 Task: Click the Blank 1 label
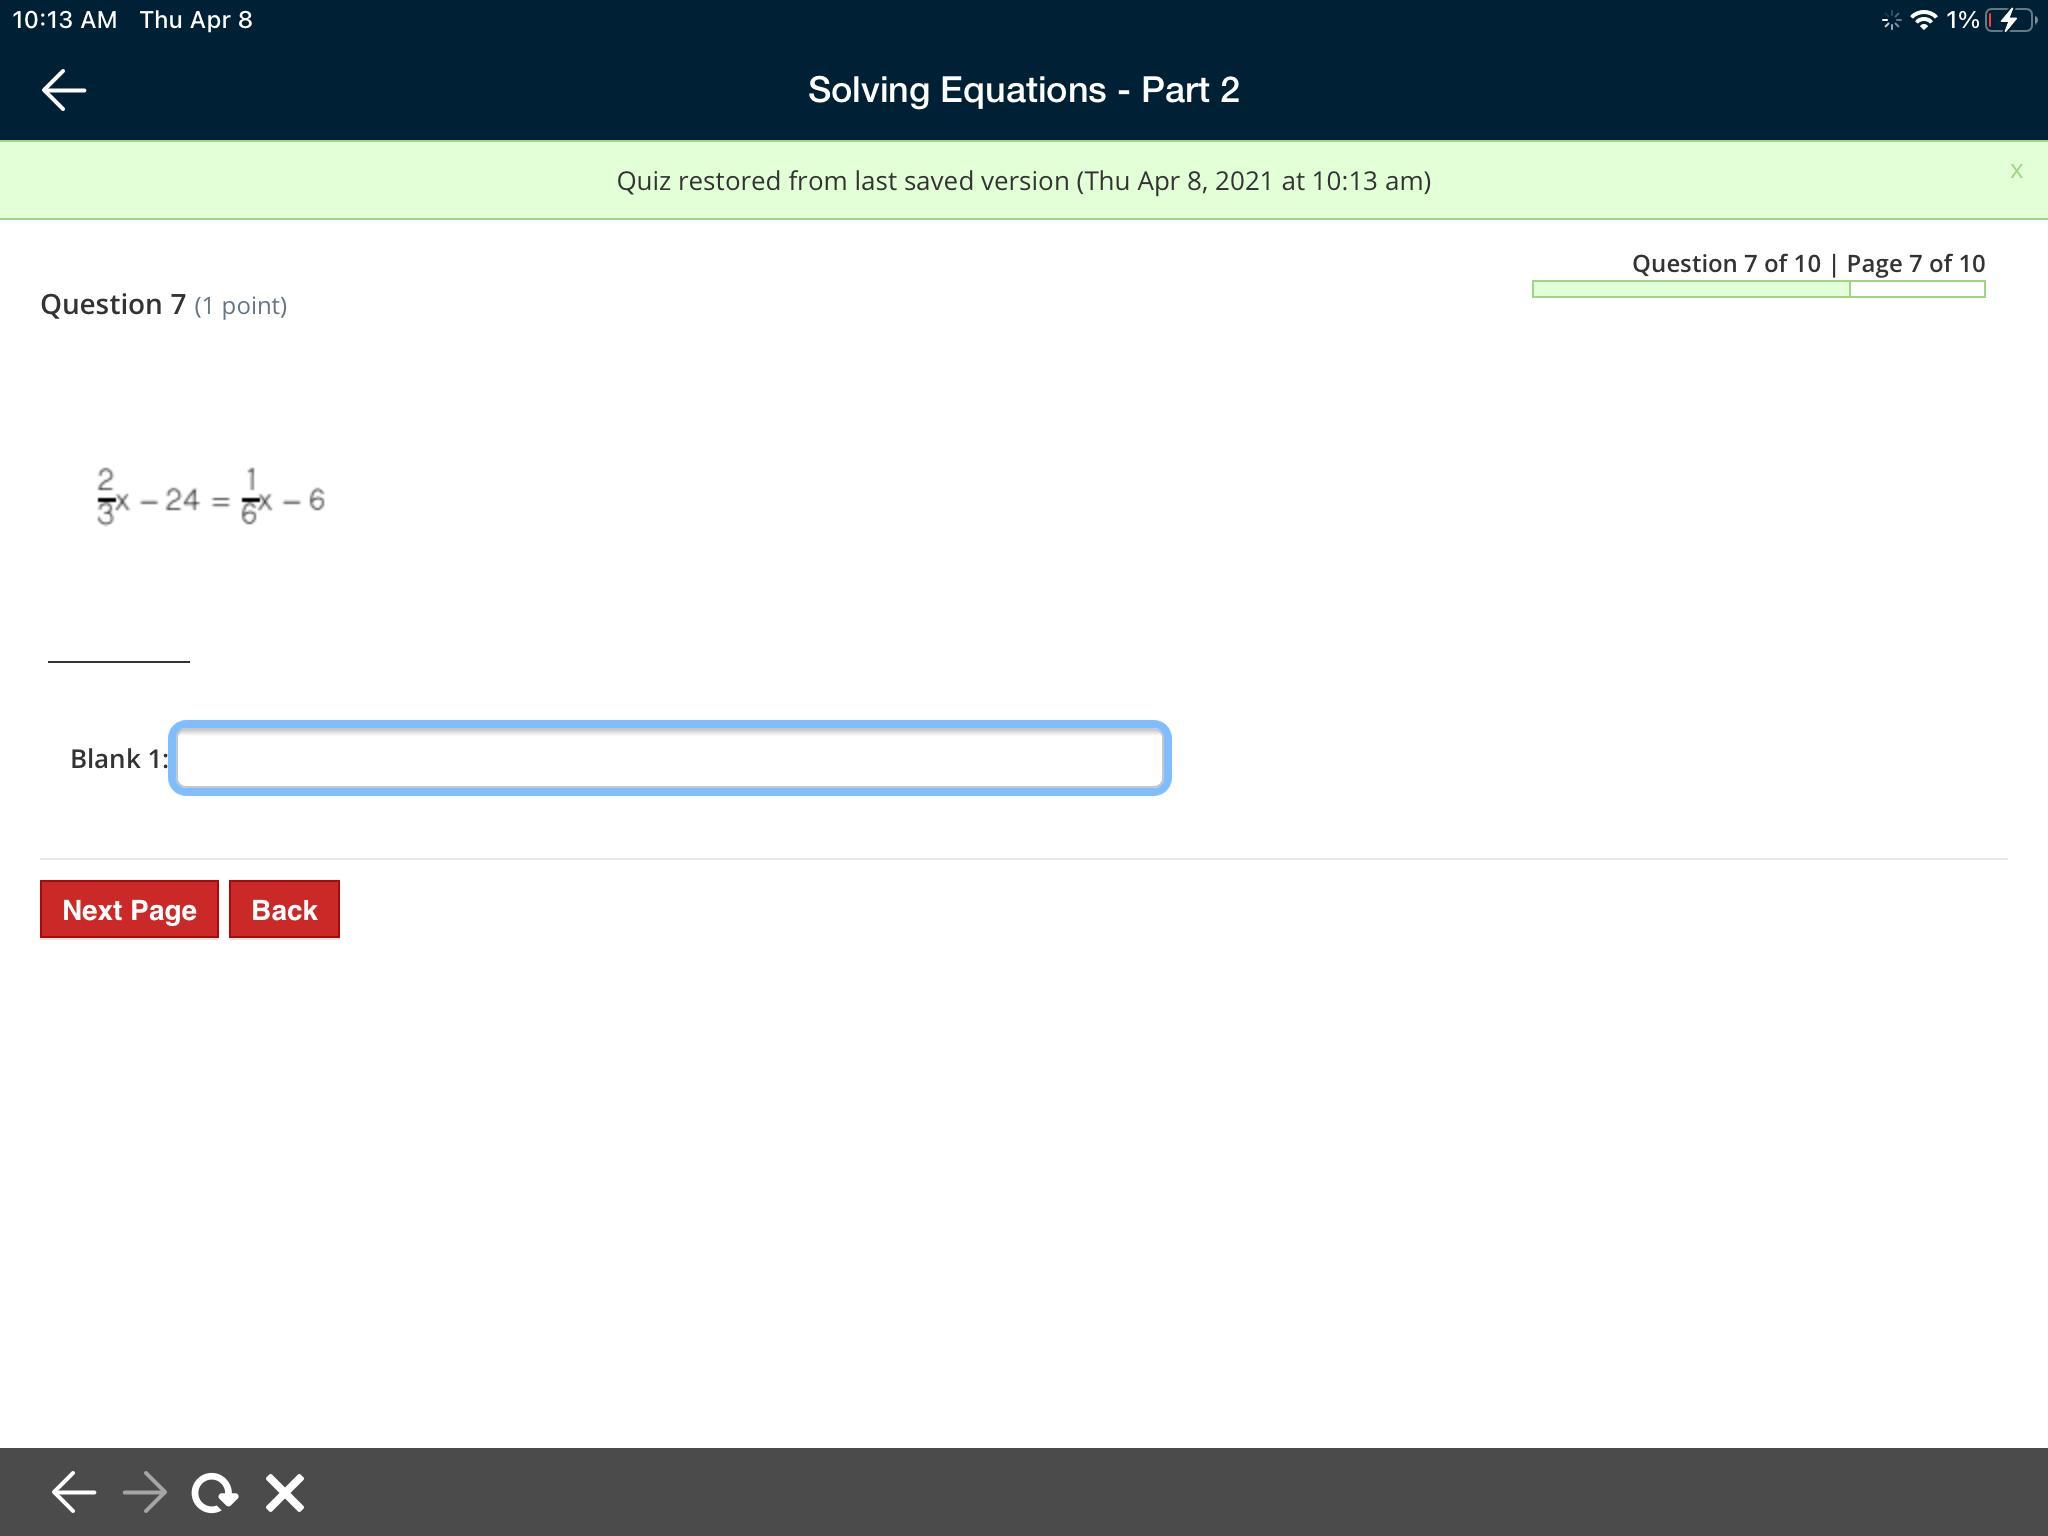pyautogui.click(x=118, y=759)
